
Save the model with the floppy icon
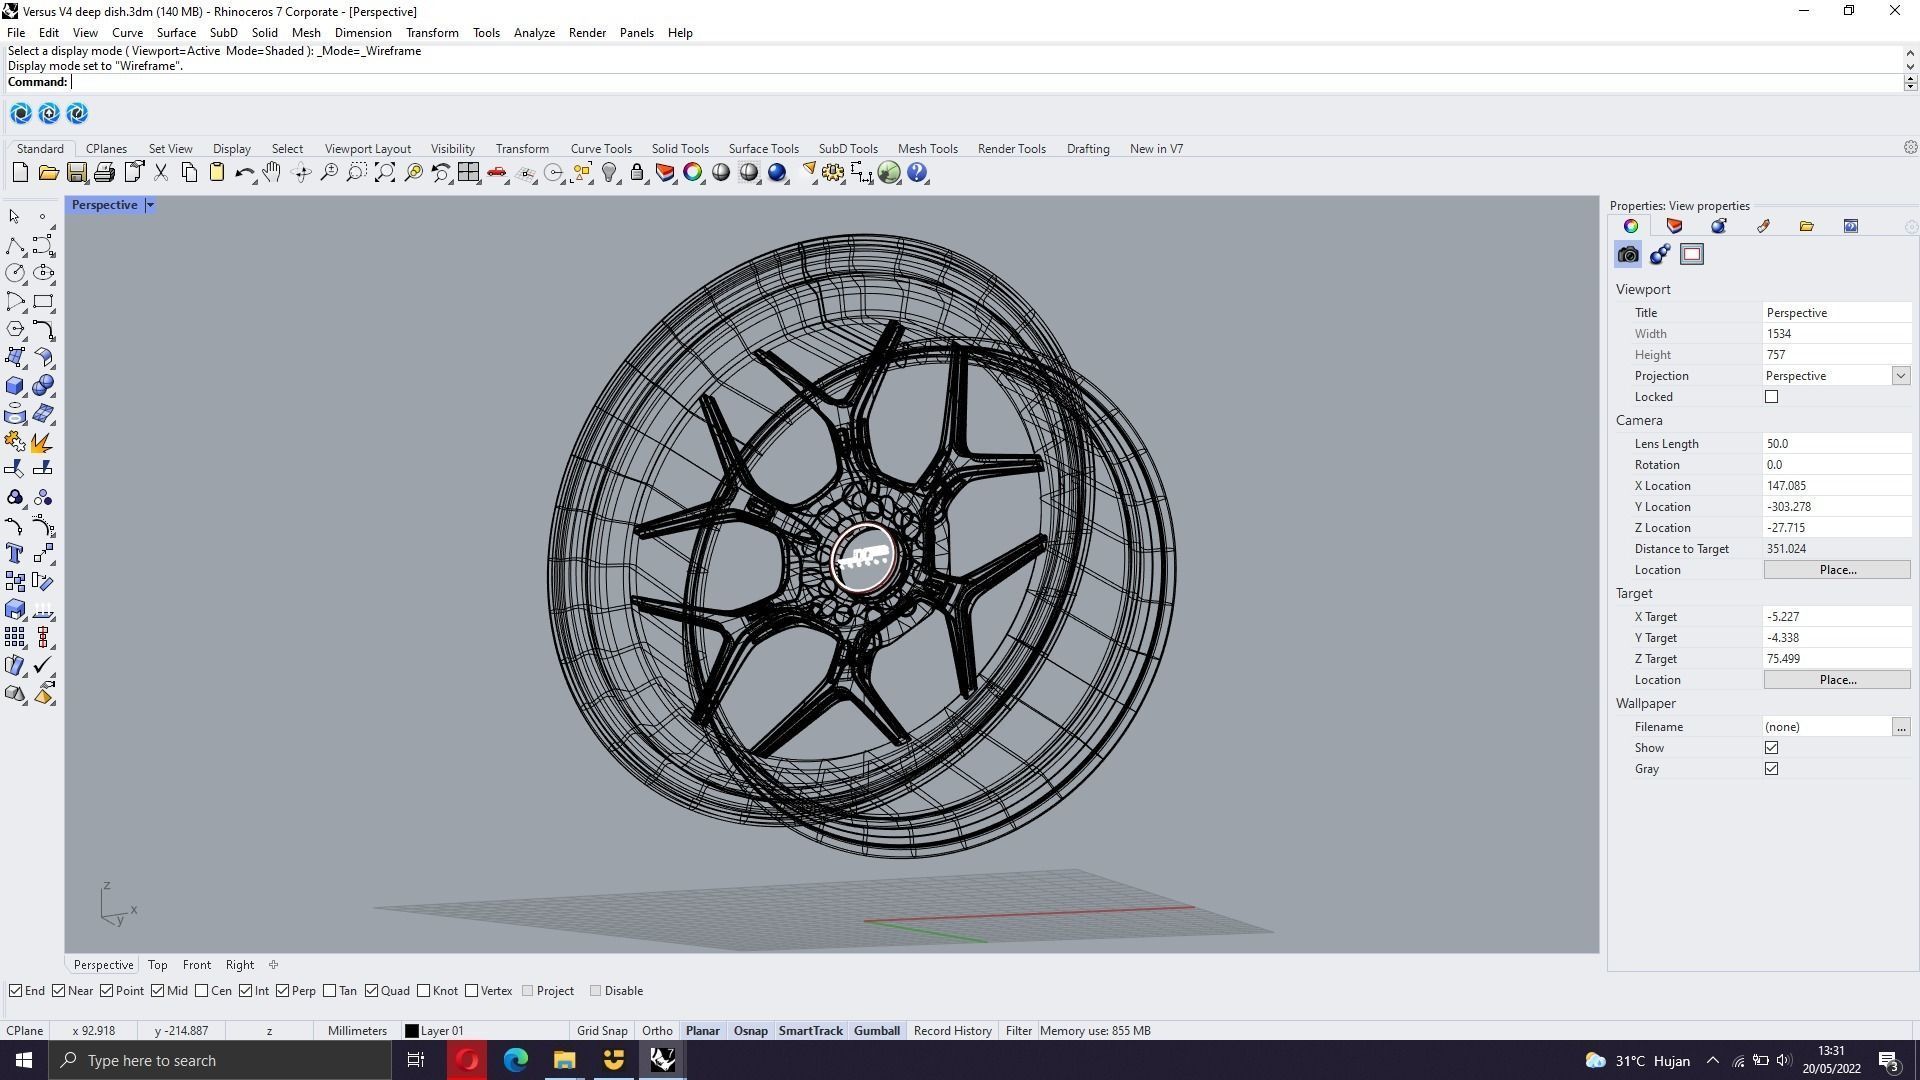[76, 173]
